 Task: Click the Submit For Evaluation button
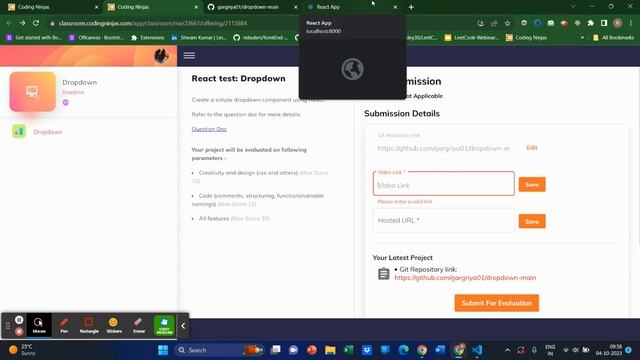point(496,303)
